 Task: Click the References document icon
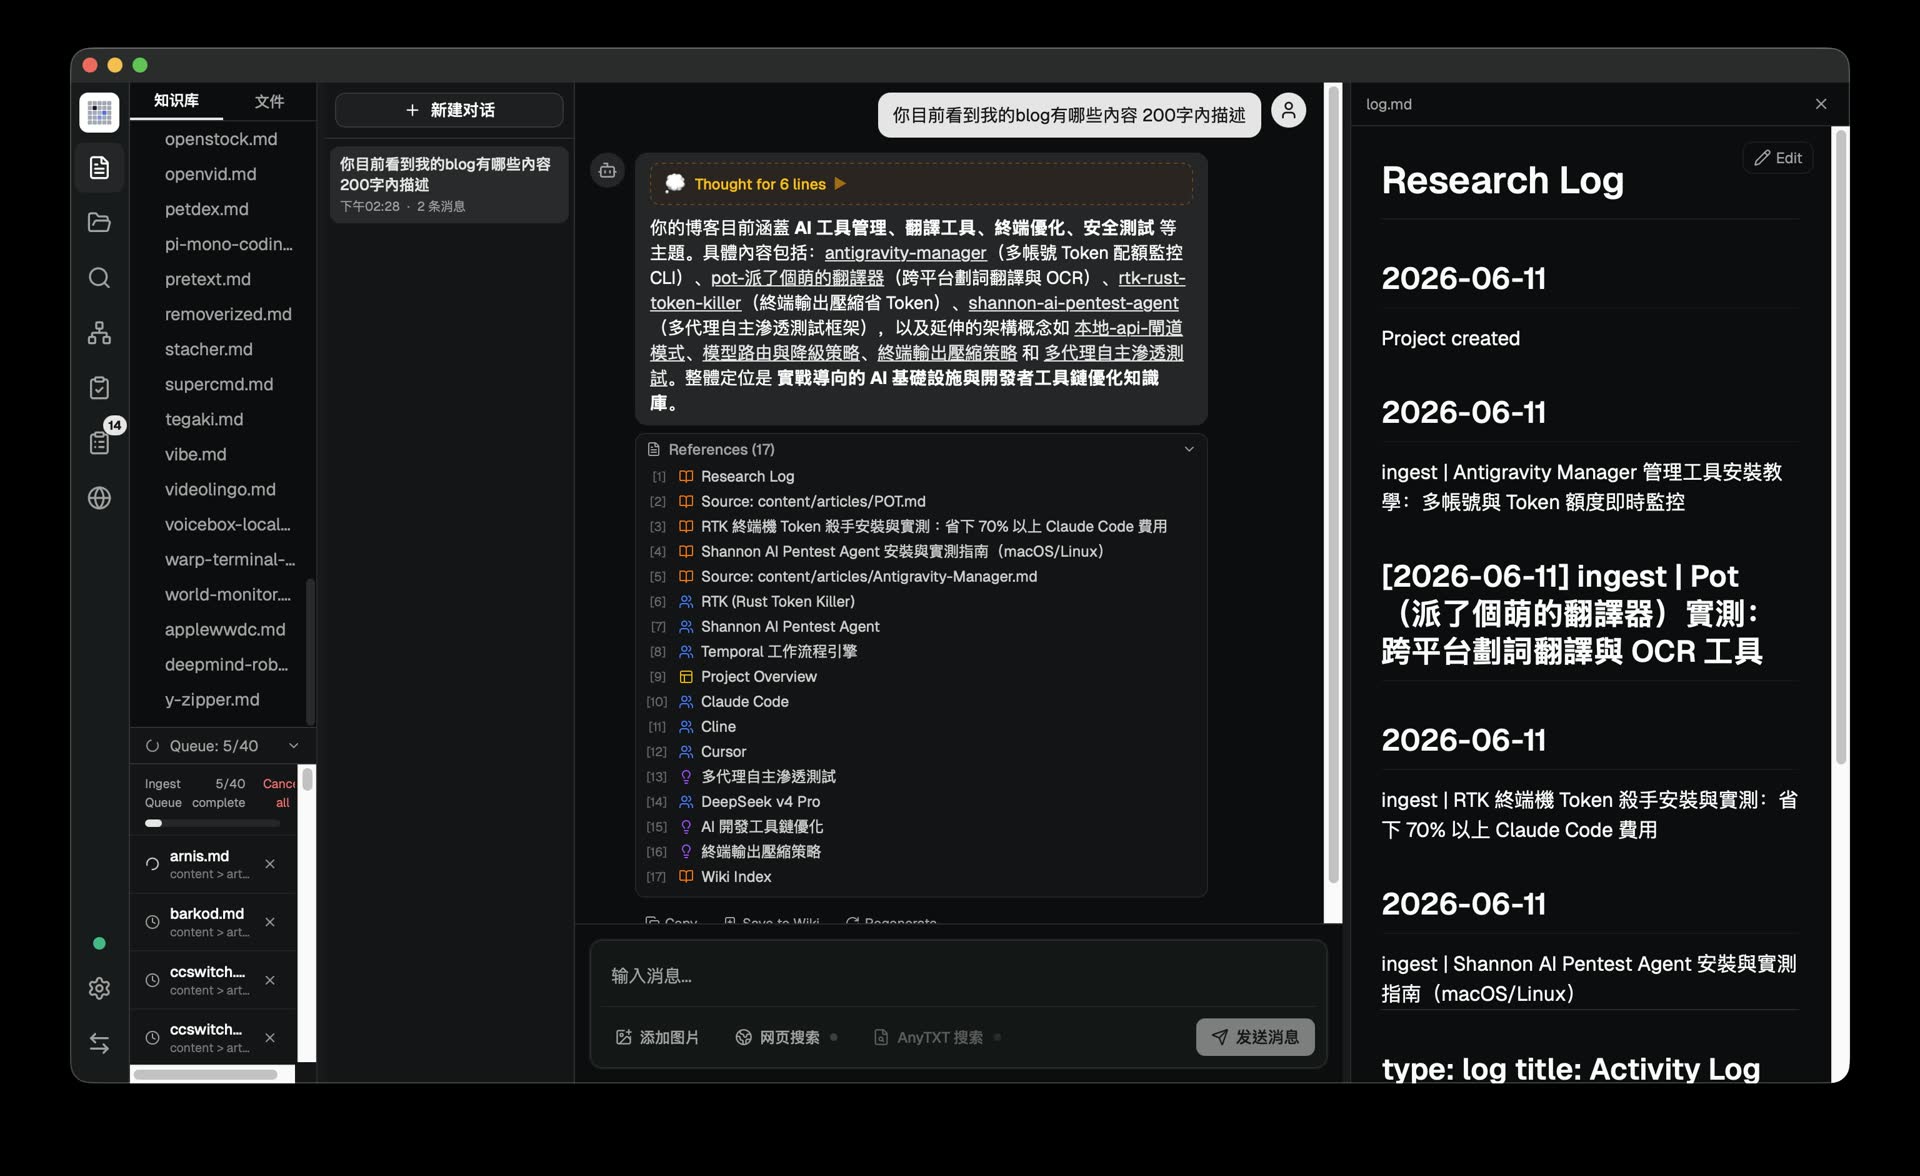[x=654, y=449]
